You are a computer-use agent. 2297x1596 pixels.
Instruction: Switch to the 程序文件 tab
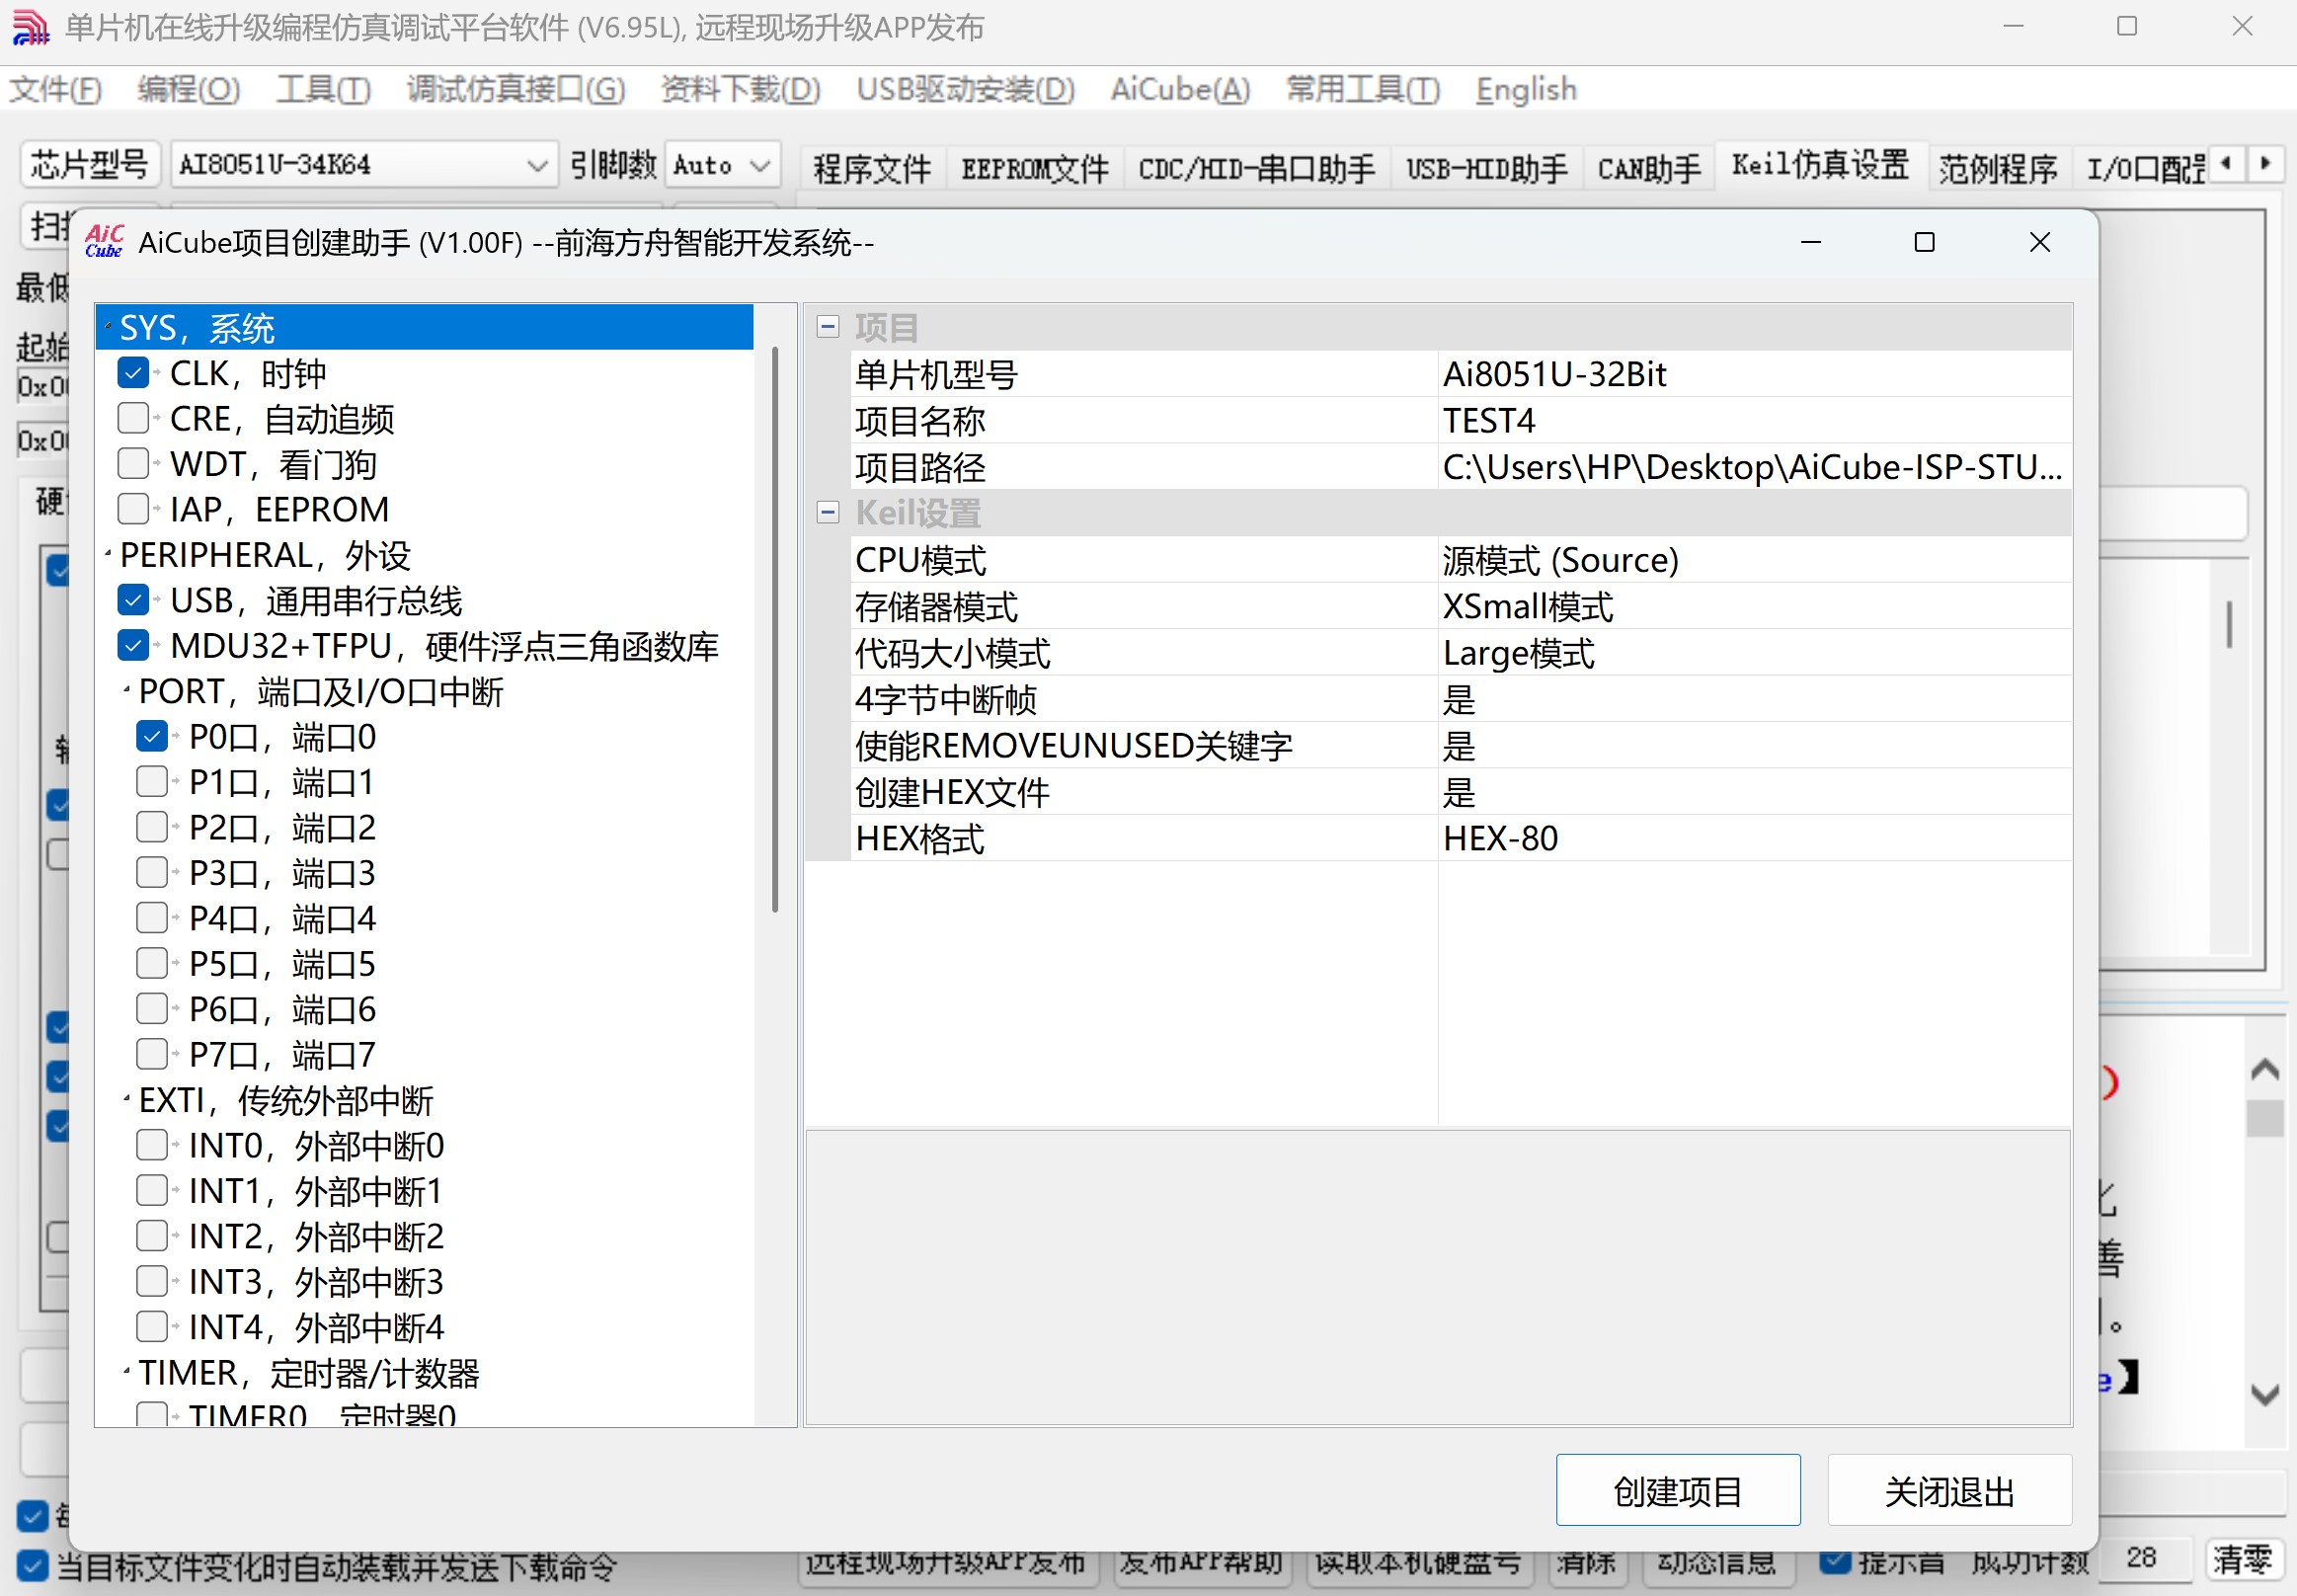coord(872,168)
